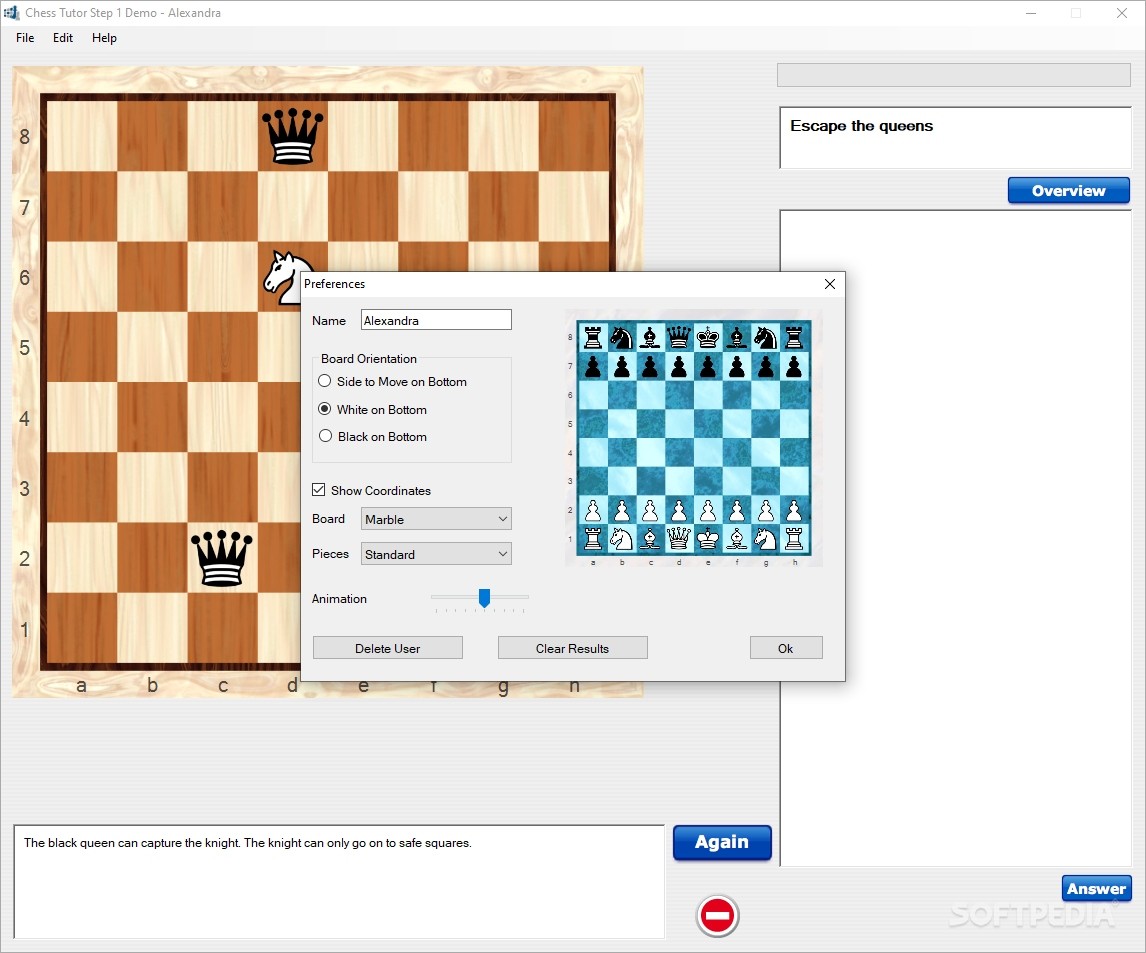The width and height of the screenshot is (1146, 953).
Task: Click the Animation speed slider handle
Action: click(484, 598)
